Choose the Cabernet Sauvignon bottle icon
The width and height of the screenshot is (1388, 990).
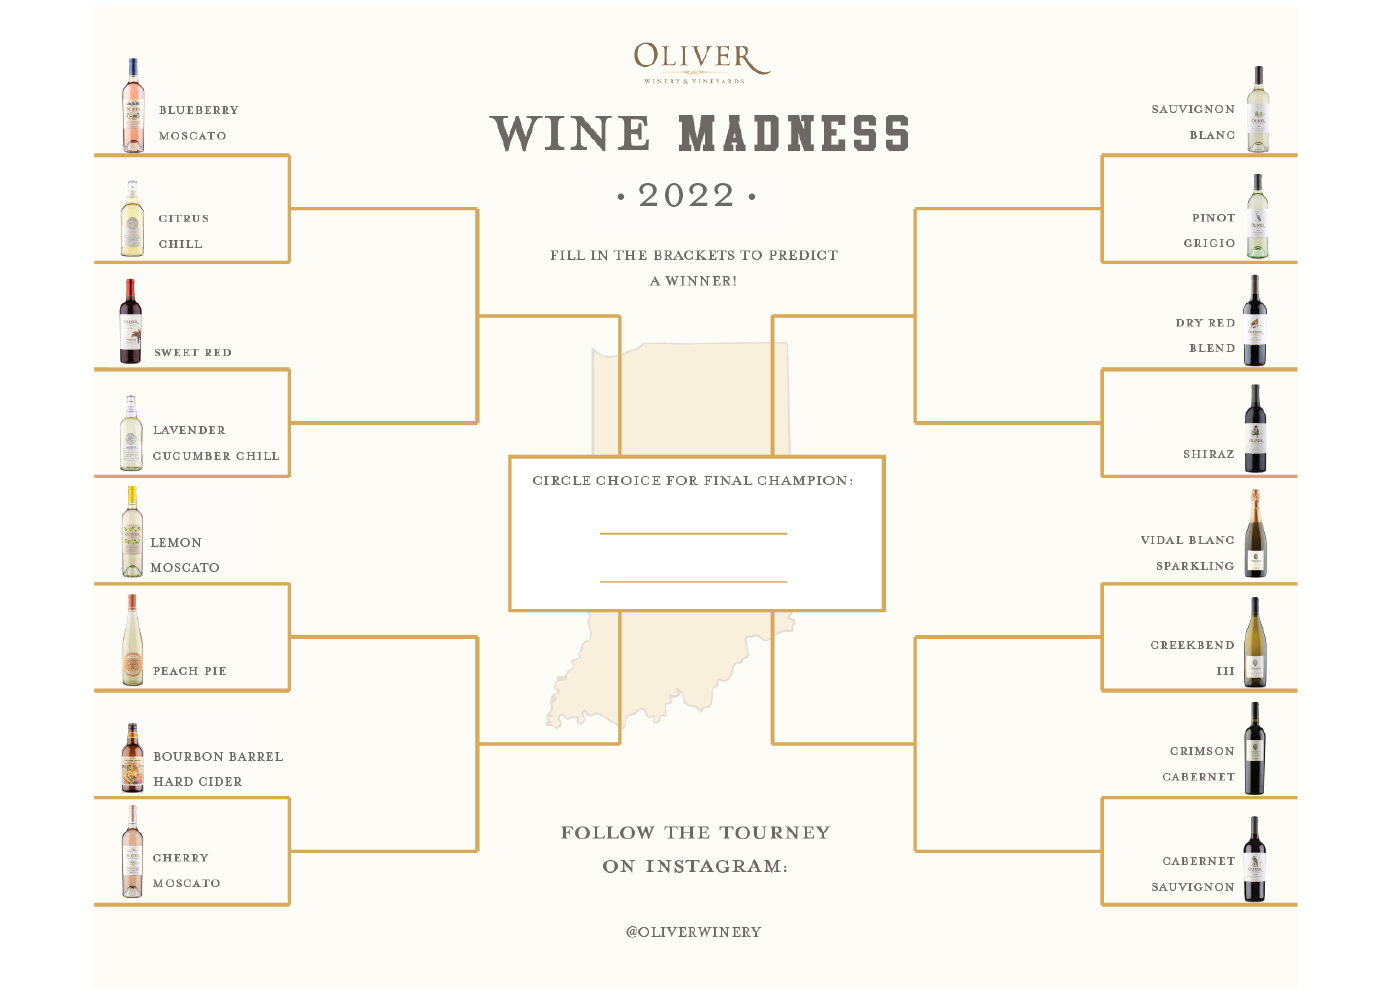click(1255, 860)
